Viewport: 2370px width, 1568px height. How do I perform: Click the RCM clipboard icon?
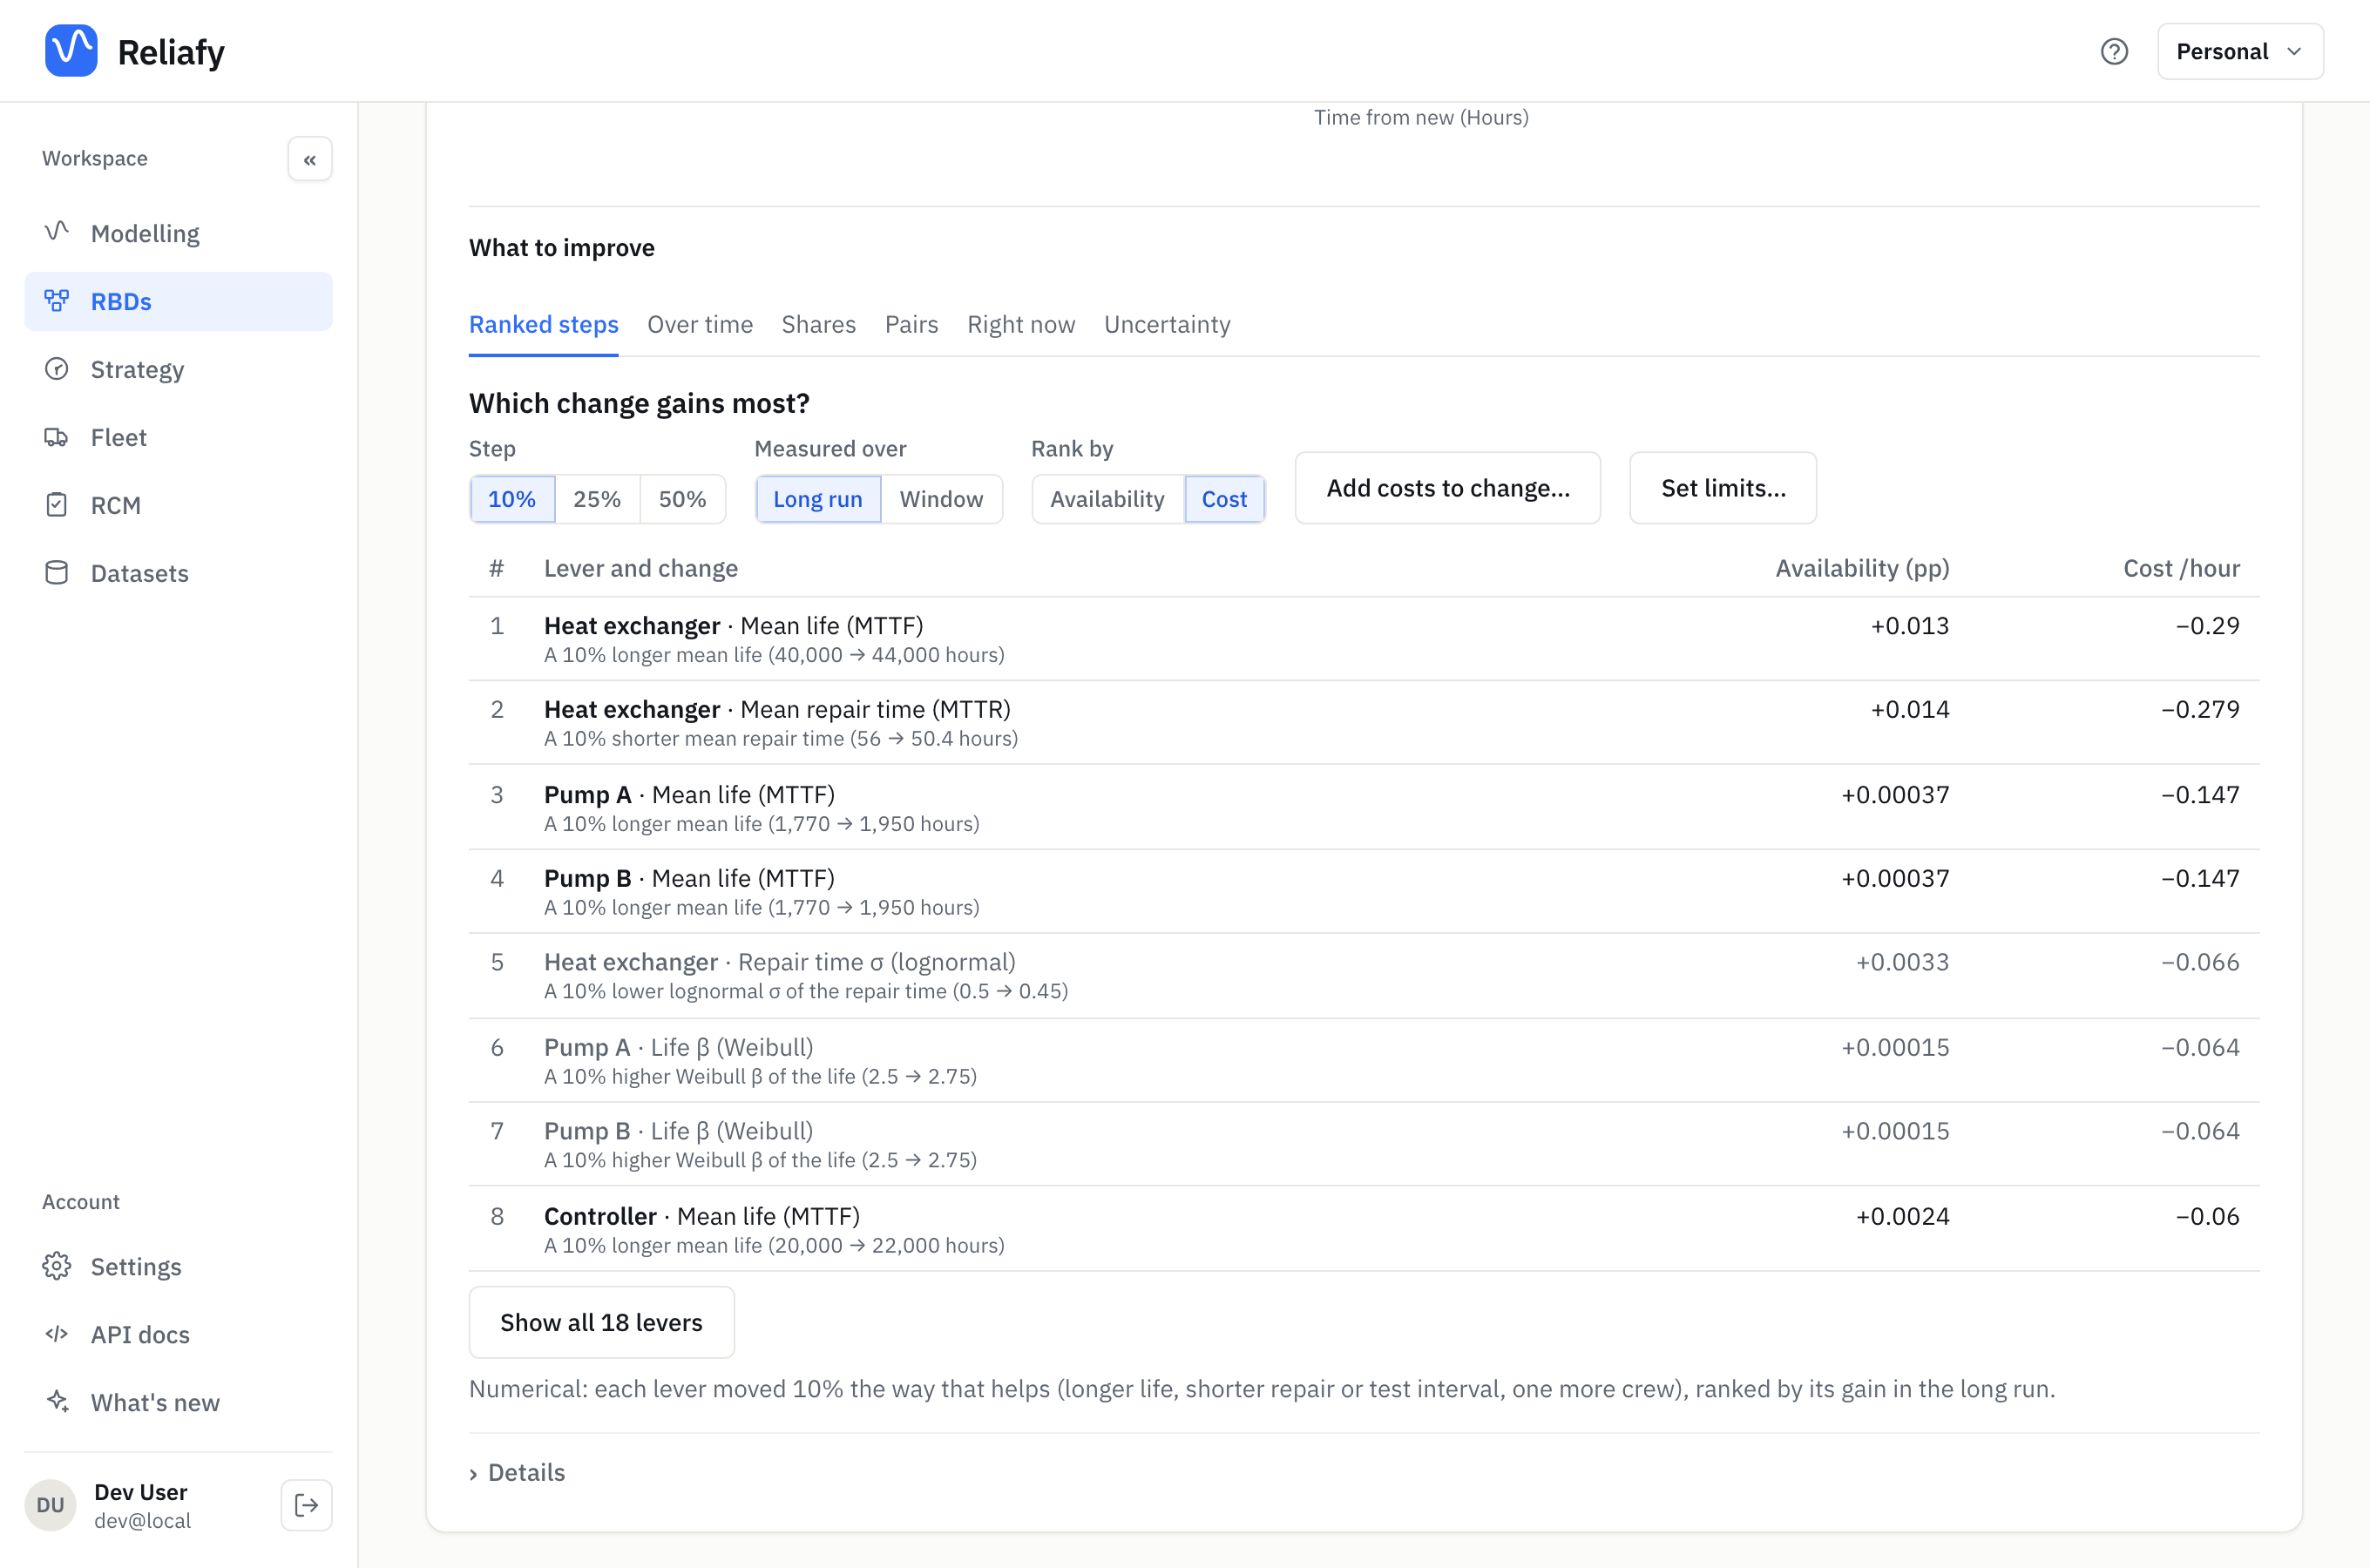57,504
